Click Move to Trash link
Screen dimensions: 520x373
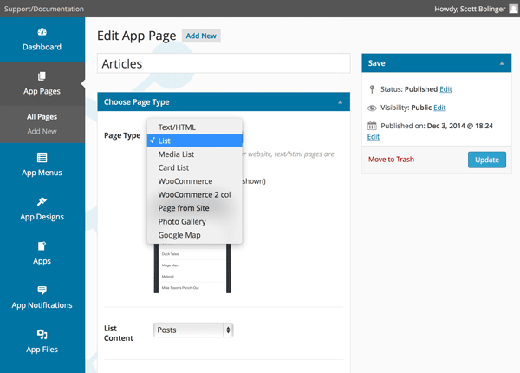point(391,159)
